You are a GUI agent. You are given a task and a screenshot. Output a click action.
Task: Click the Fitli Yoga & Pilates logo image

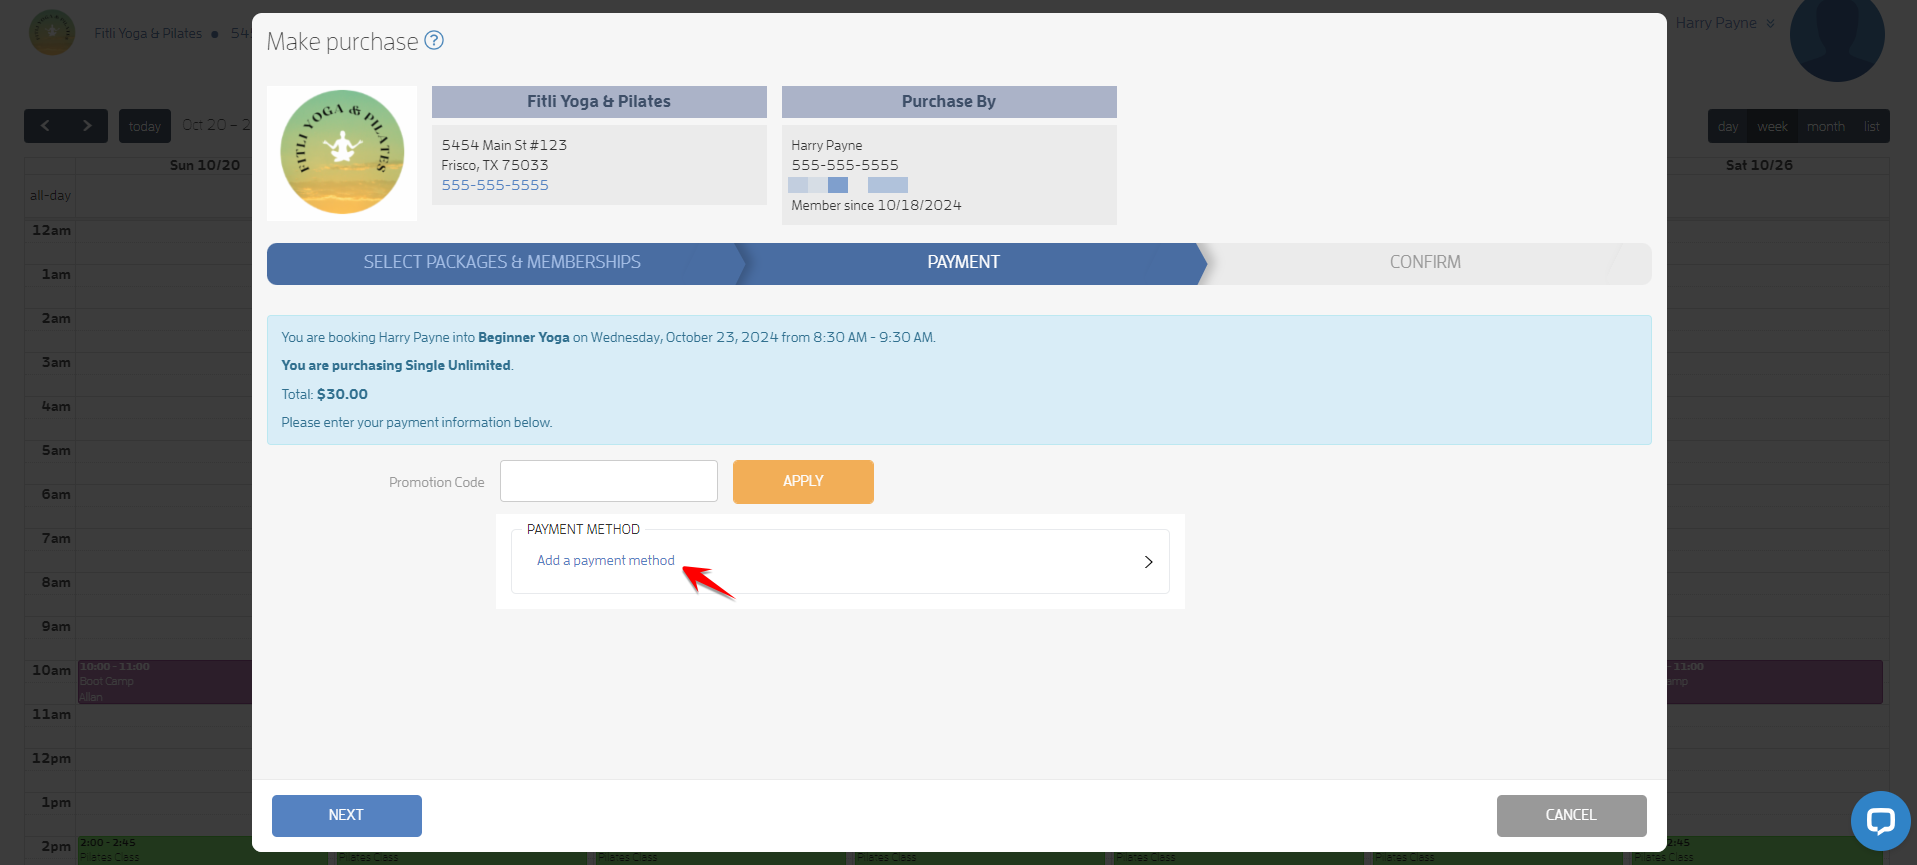tap(342, 153)
